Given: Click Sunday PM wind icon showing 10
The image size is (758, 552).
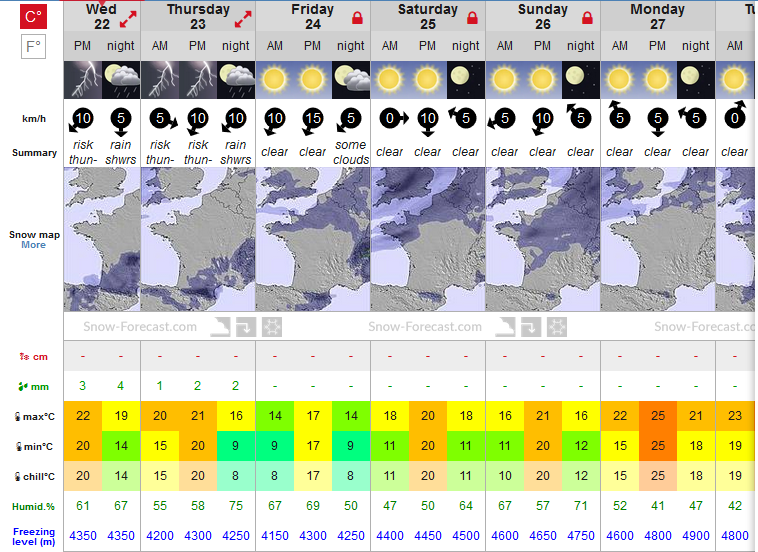Looking at the screenshot, I should 541,121.
